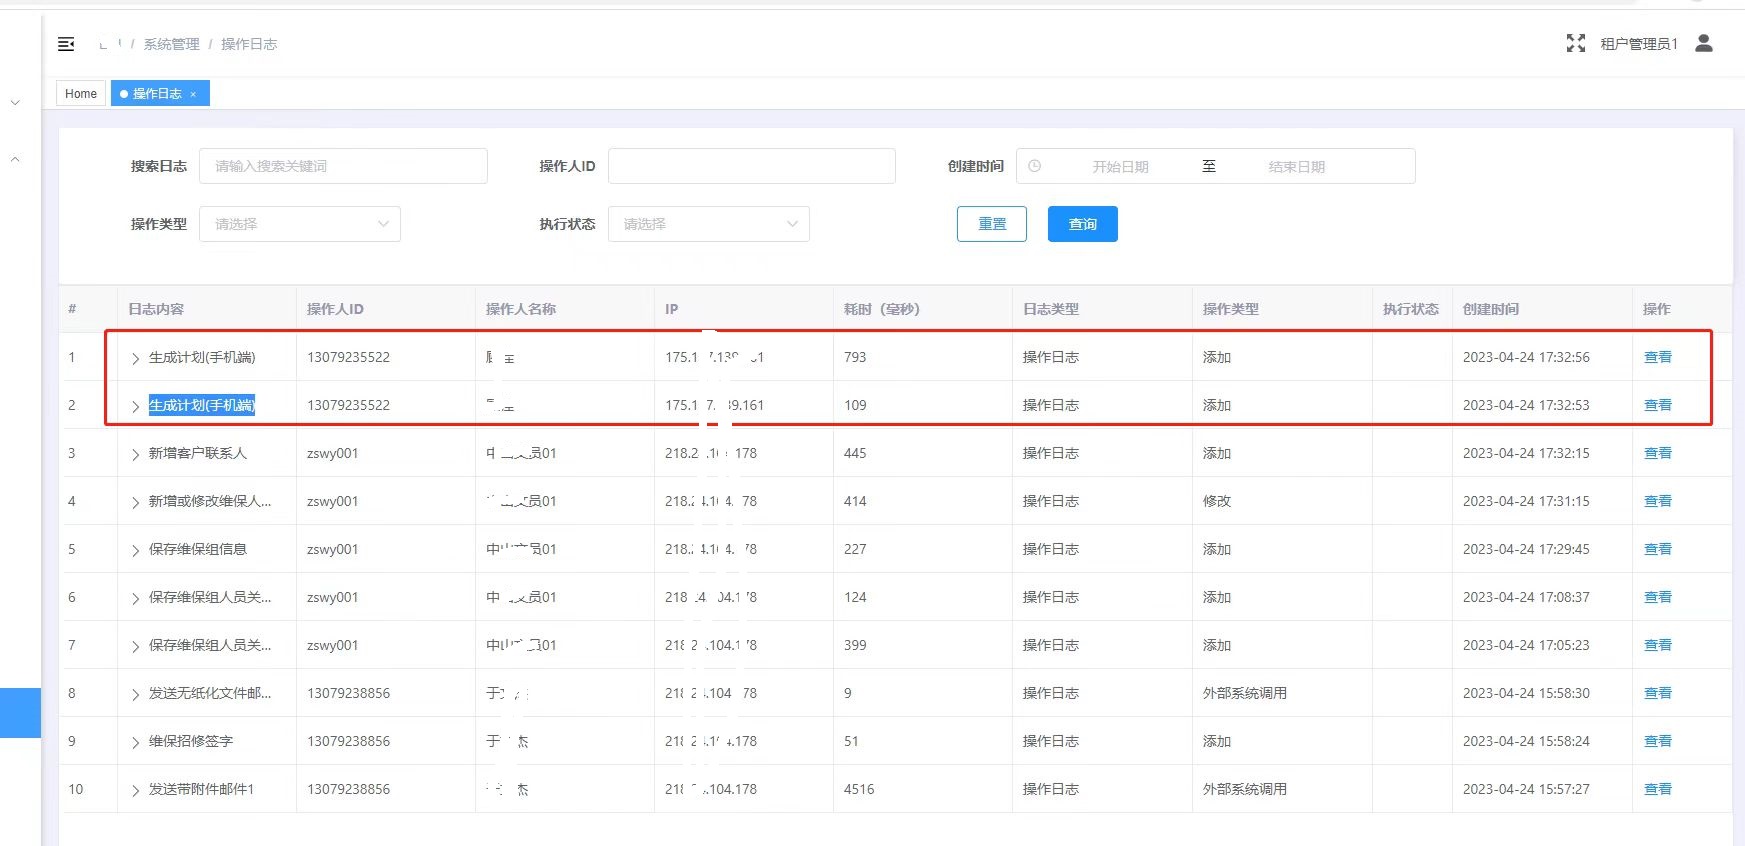The image size is (1745, 846).
Task: Click 查看 for the 15:58:30 row
Action: point(1658,693)
